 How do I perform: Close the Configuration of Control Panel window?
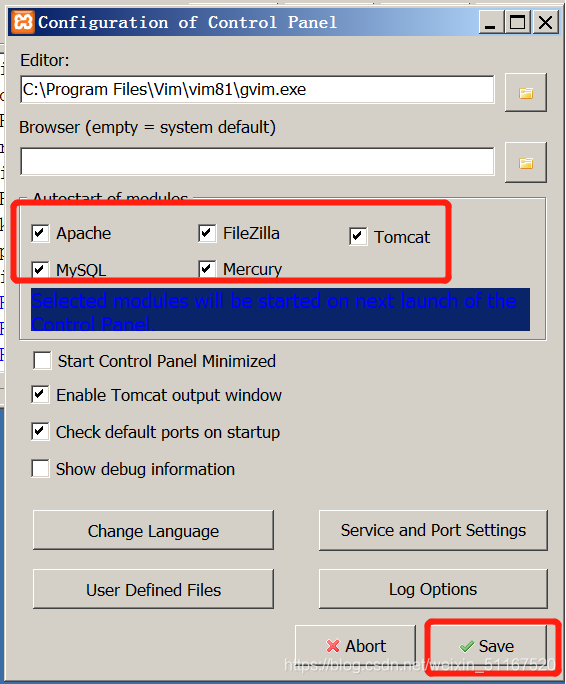(545, 22)
